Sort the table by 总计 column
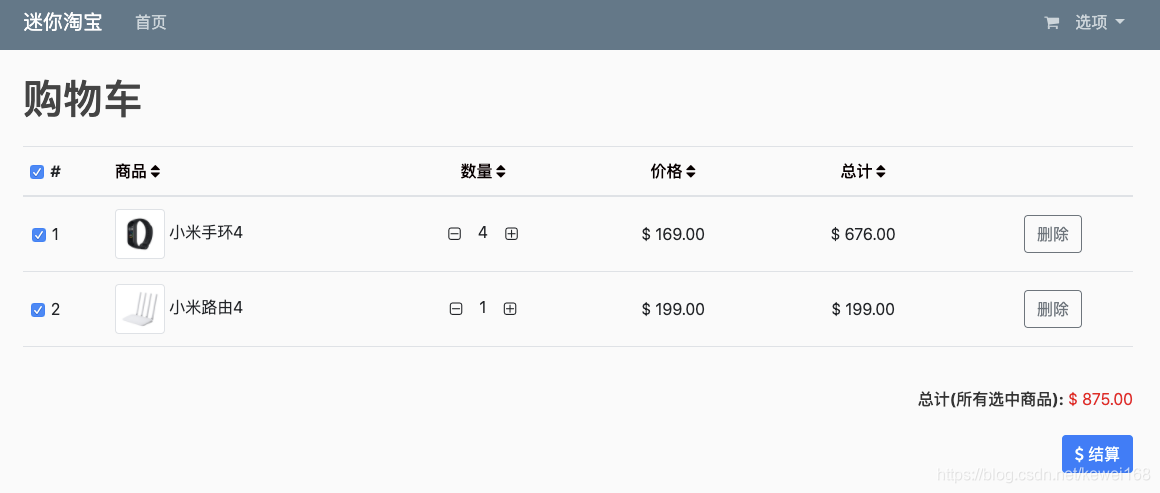This screenshot has width=1160, height=493. coord(863,172)
